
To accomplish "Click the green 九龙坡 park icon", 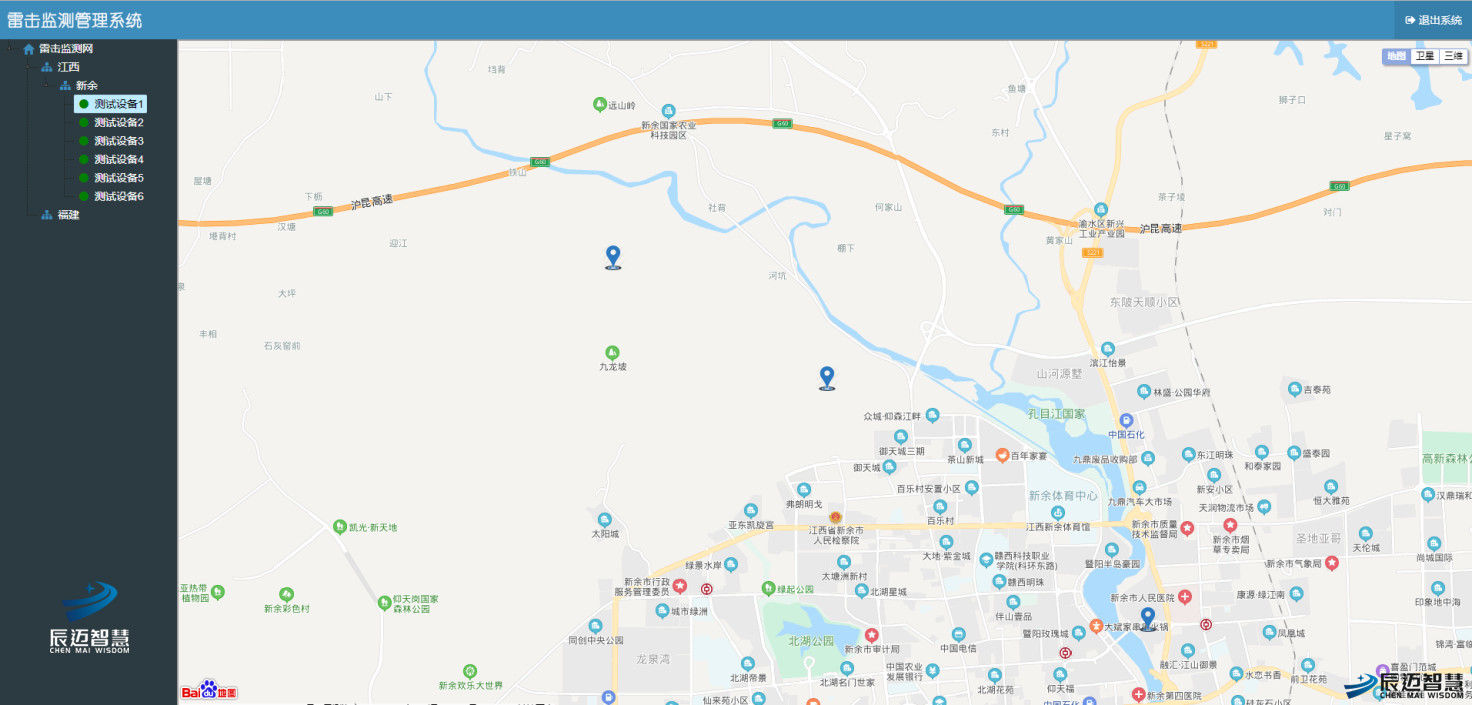I will [x=612, y=352].
